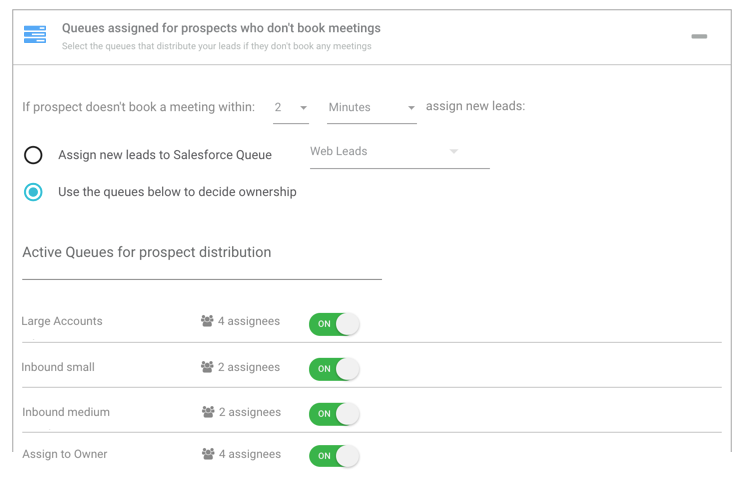Click the Inbound small queue name

pyautogui.click(x=58, y=367)
